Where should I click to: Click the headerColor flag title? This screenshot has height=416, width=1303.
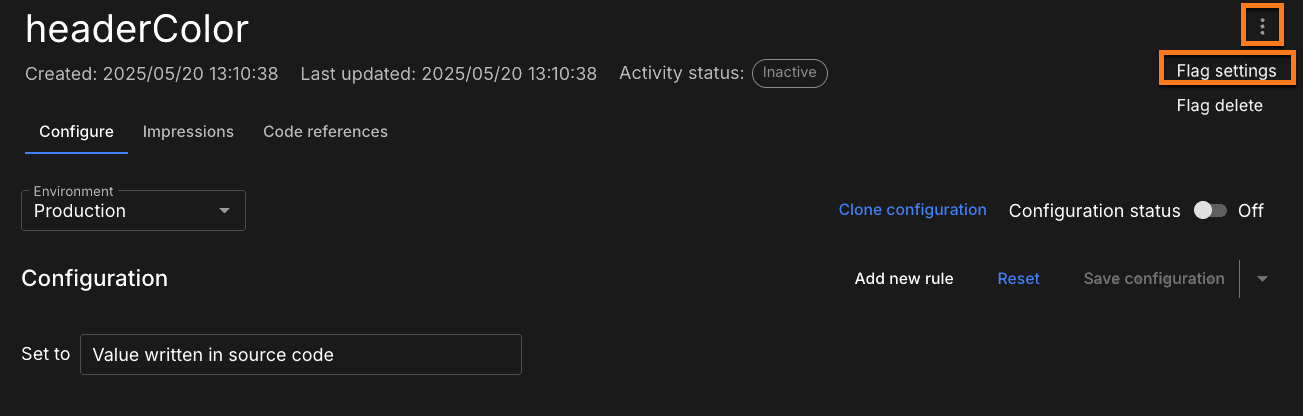tap(137, 30)
